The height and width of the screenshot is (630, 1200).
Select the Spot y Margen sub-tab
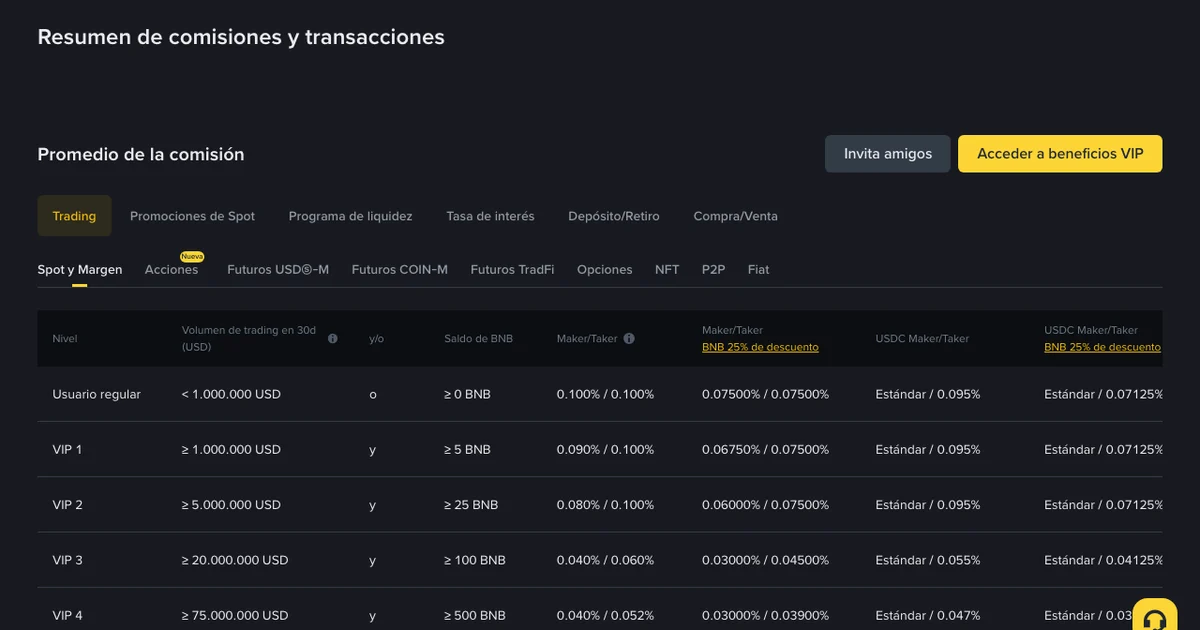tap(80, 270)
